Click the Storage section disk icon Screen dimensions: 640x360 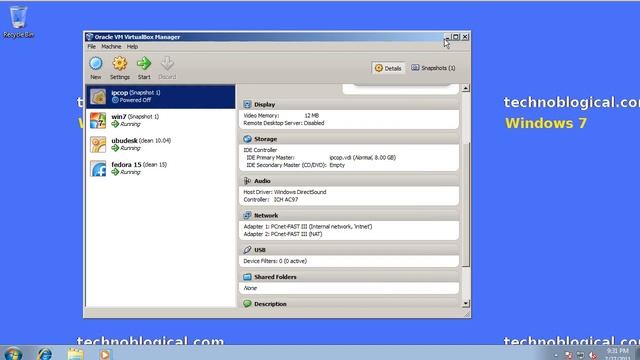[x=247, y=139]
